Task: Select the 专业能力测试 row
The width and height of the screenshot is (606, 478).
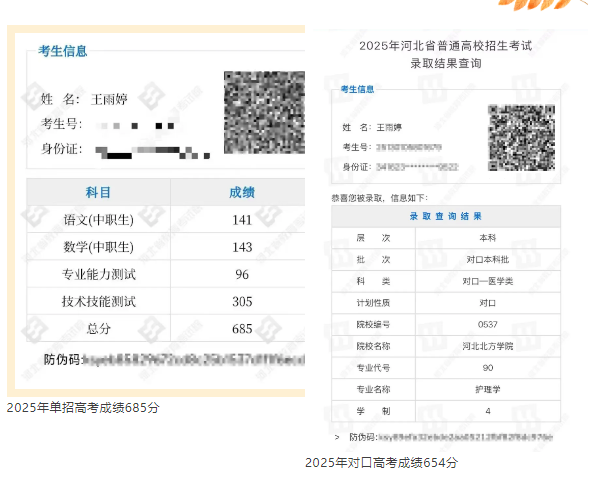Action: click(x=98, y=274)
